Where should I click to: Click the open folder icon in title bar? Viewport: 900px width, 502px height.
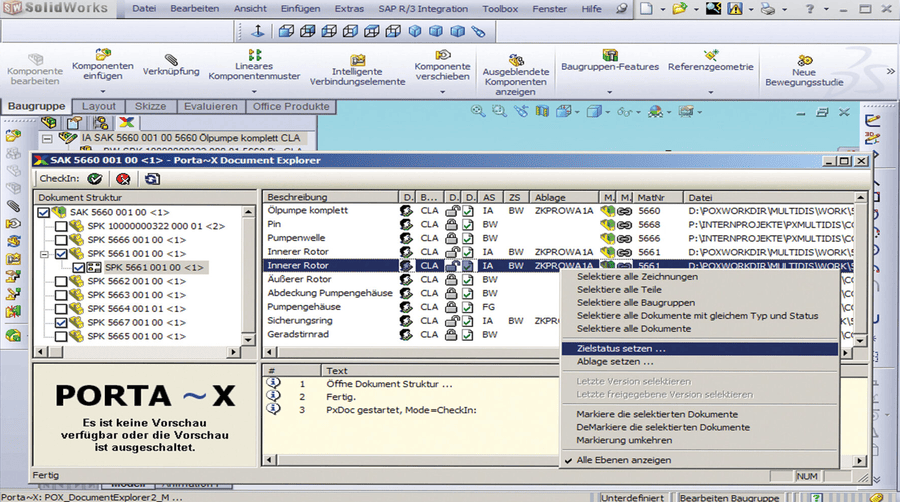click(x=680, y=9)
